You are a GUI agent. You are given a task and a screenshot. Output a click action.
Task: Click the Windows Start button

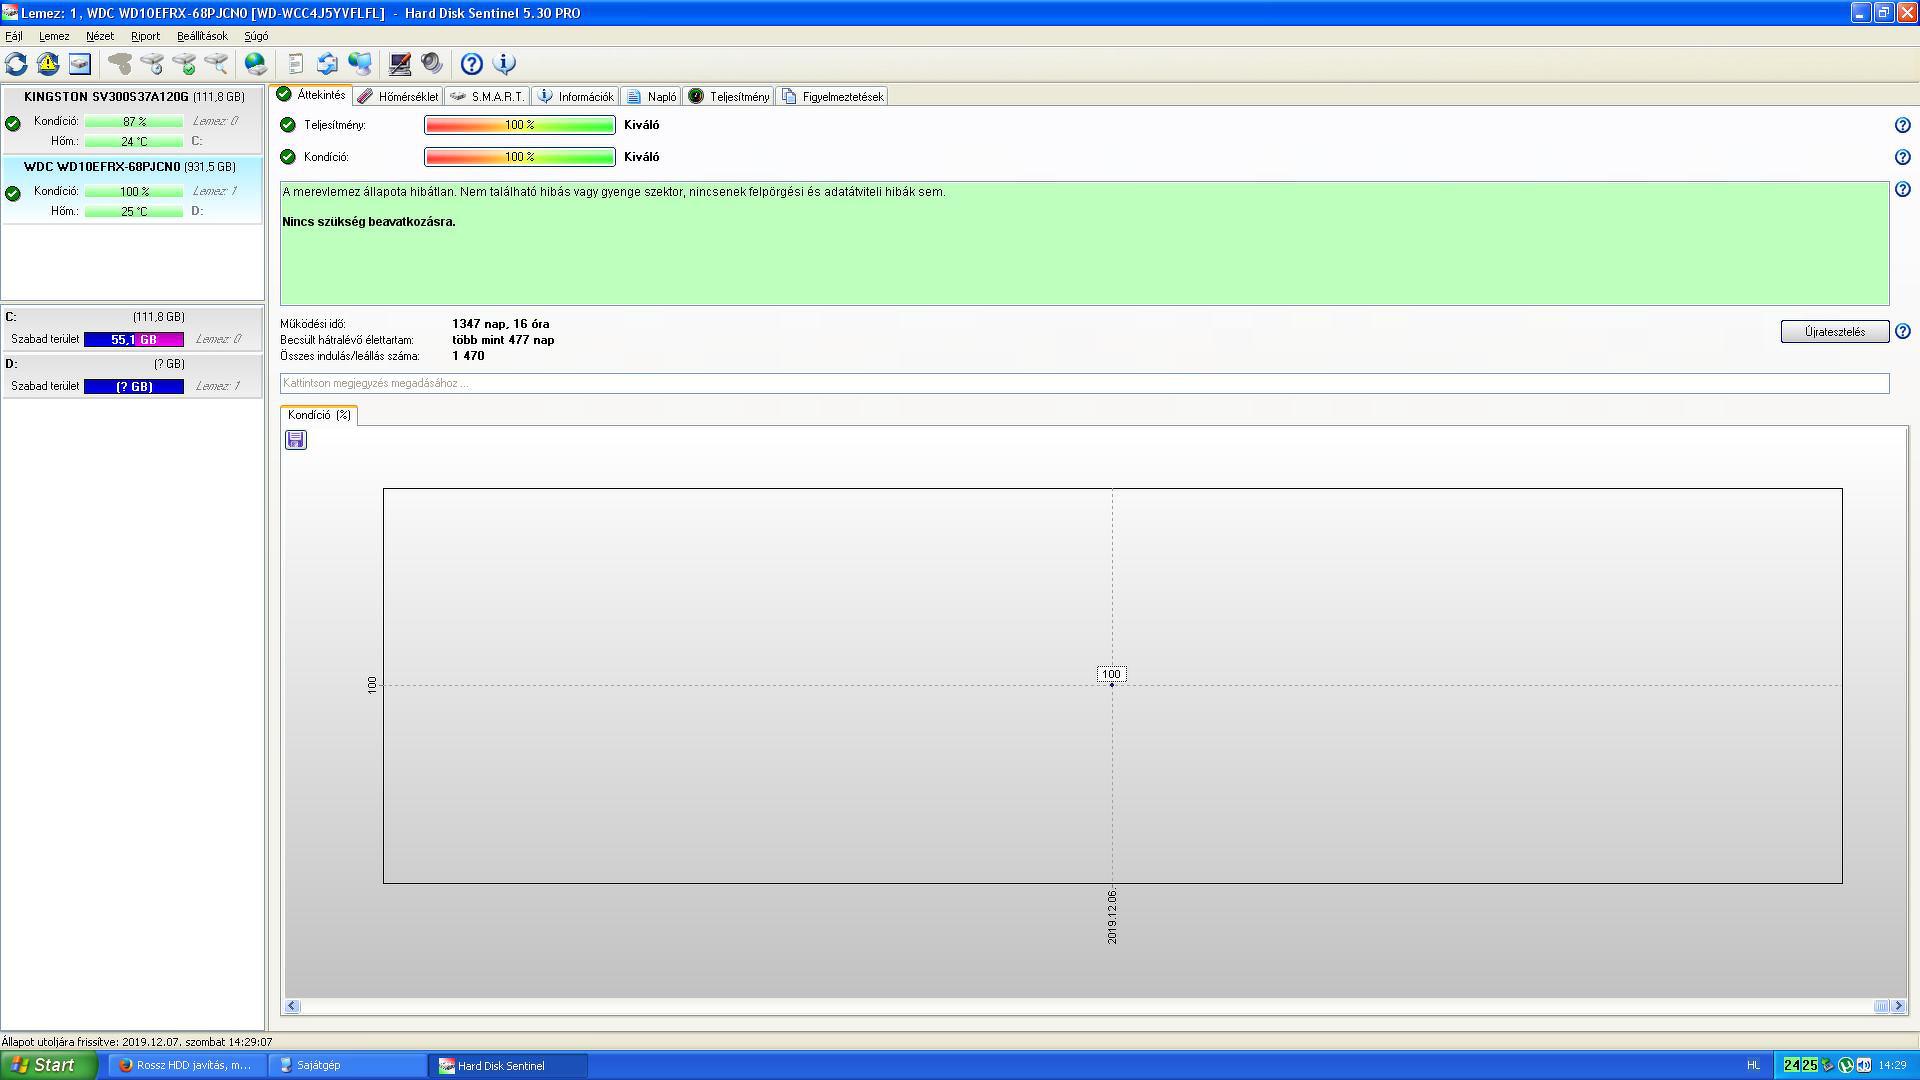coord(48,1065)
